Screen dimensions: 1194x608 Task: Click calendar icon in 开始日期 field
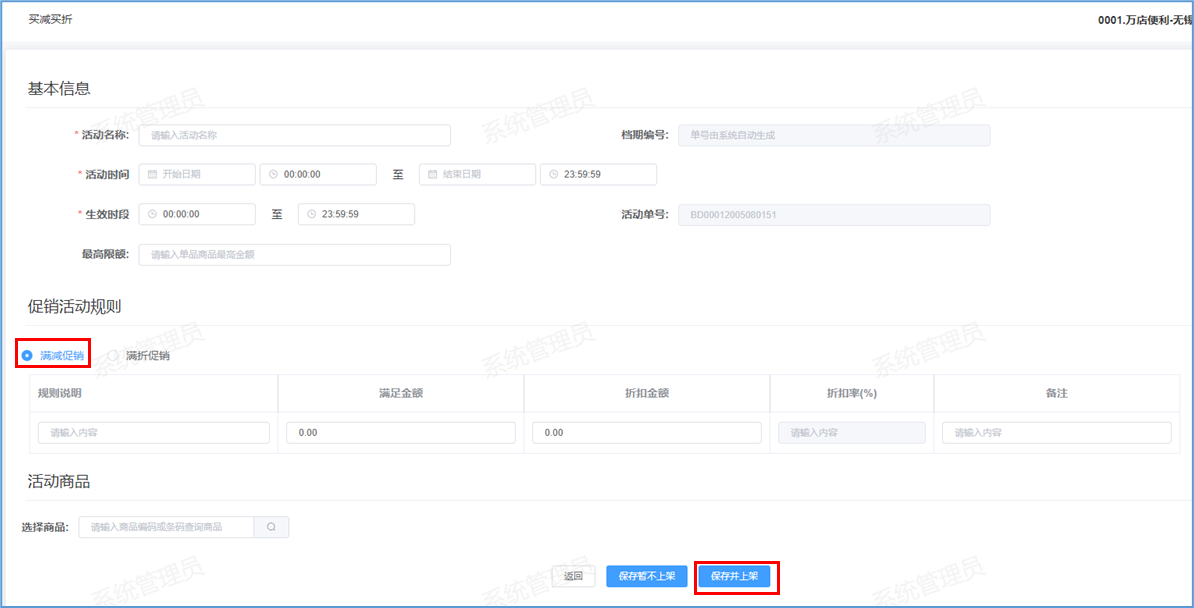click(152, 174)
